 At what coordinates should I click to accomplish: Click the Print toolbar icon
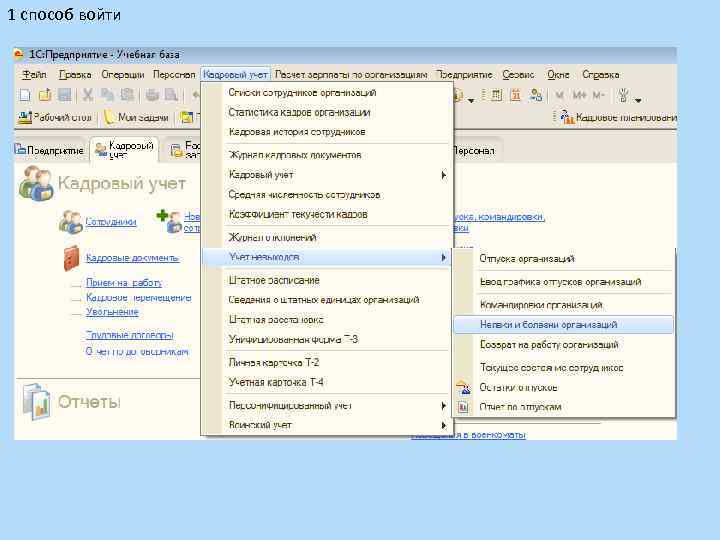click(x=152, y=95)
